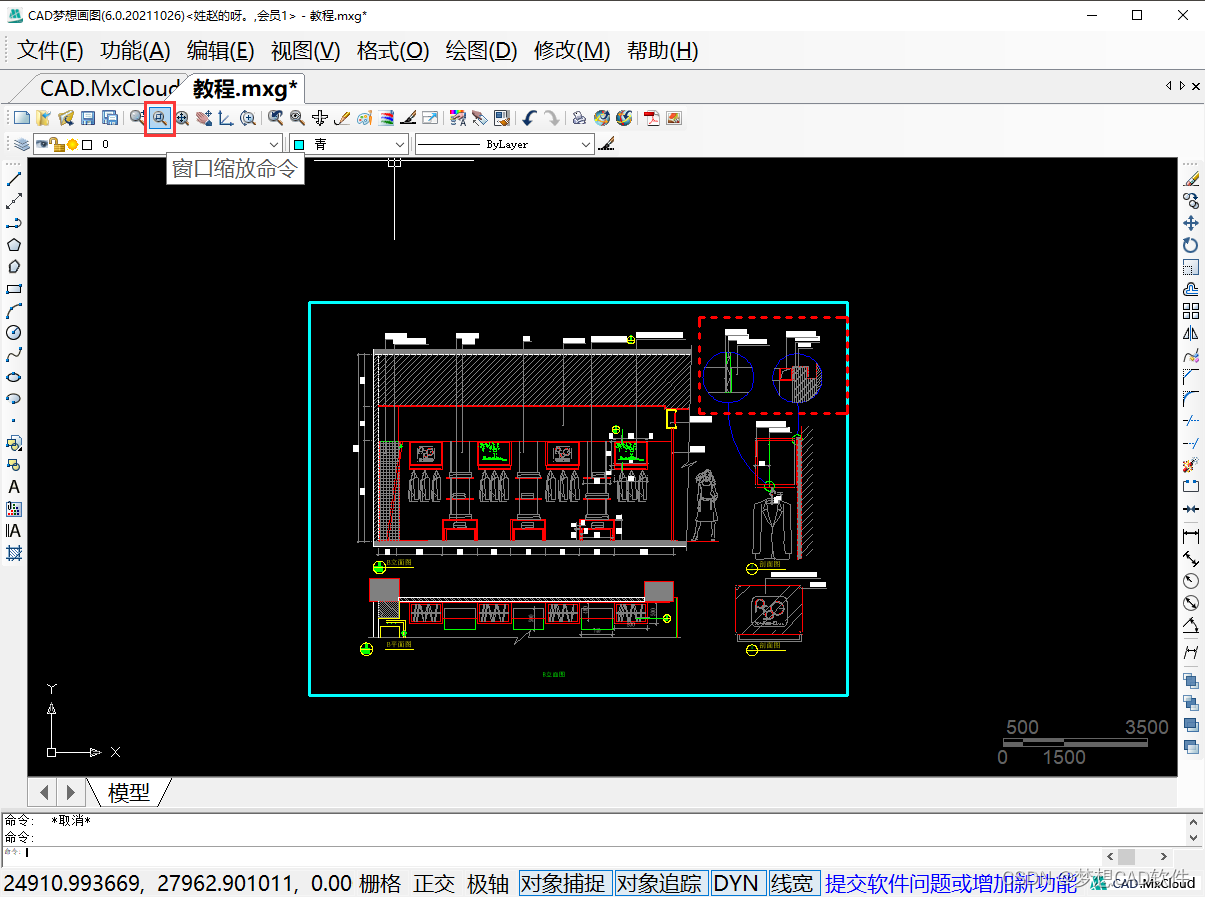Open the layer selection dropdown
The height and width of the screenshot is (897, 1205).
(x=275, y=143)
